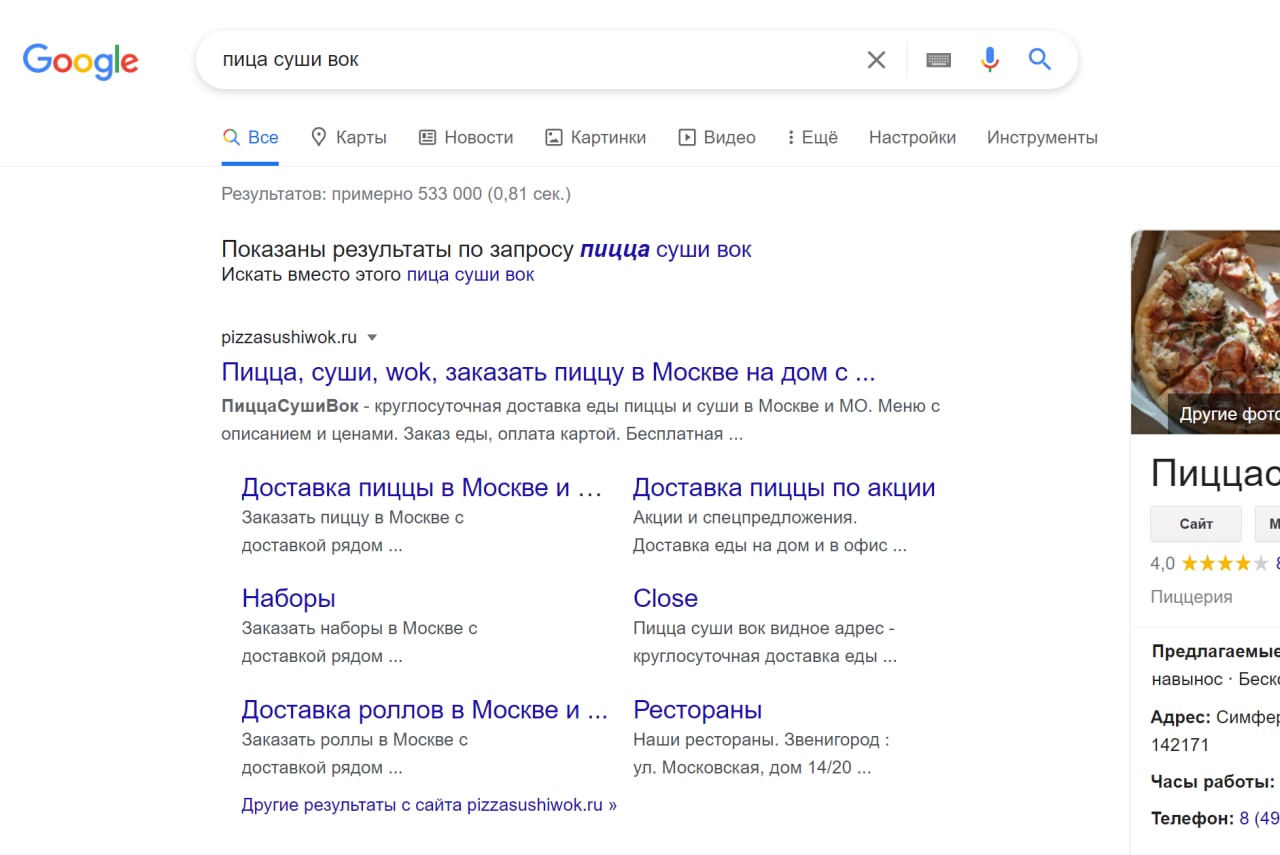
Task: Clear the search query with X icon
Action: 876,60
